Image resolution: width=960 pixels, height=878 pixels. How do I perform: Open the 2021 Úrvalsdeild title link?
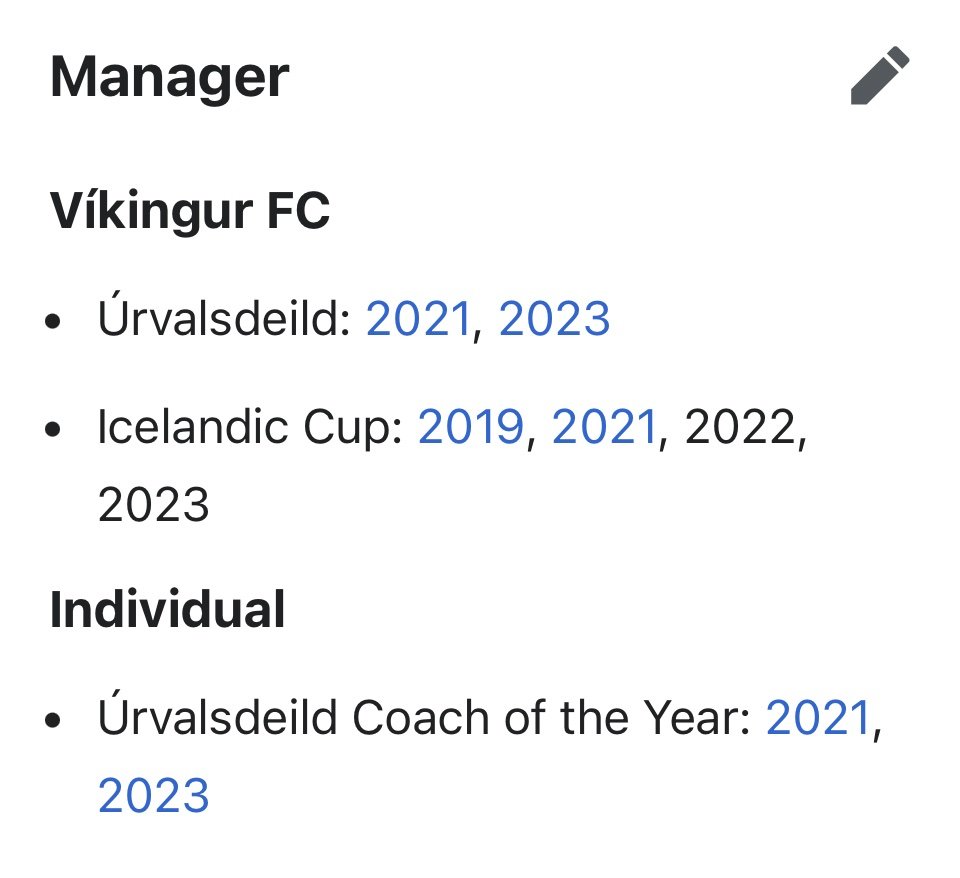tap(419, 319)
